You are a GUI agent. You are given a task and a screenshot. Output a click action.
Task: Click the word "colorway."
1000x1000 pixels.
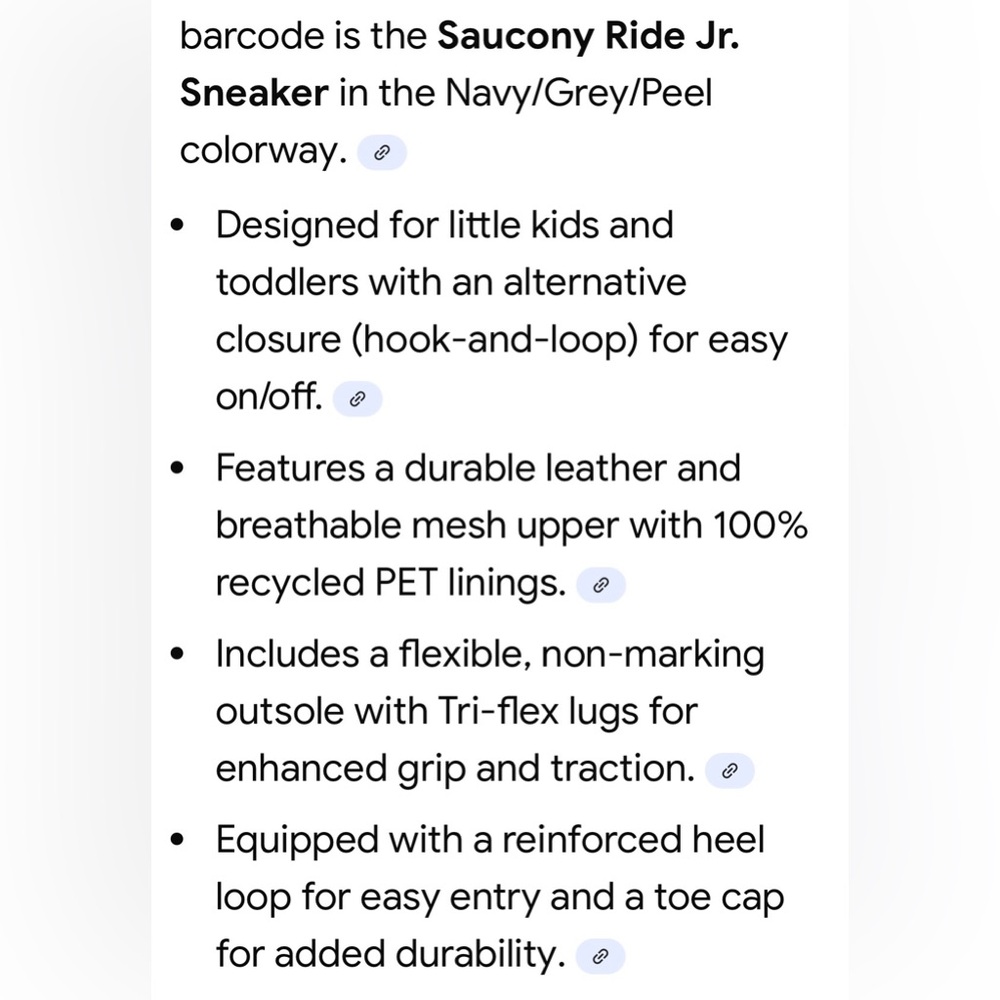point(263,152)
